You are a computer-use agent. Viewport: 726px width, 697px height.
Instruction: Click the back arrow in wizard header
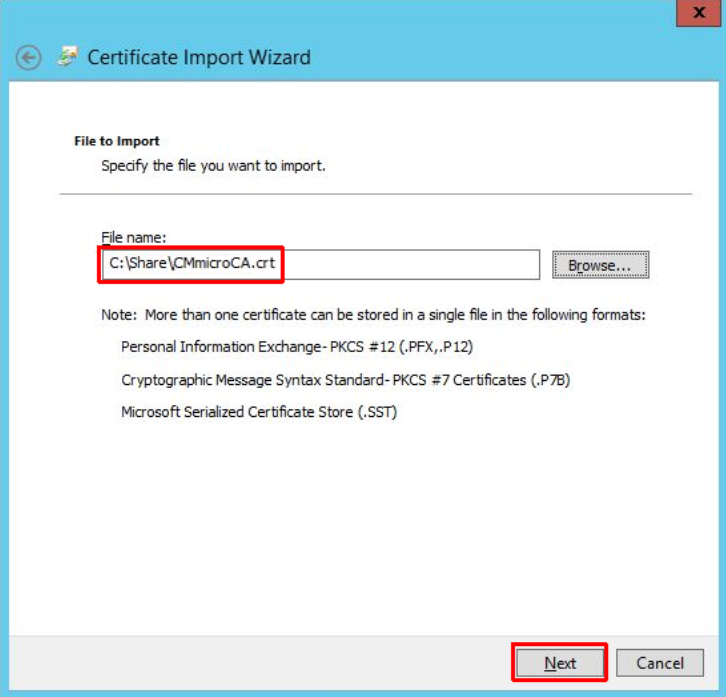(28, 58)
